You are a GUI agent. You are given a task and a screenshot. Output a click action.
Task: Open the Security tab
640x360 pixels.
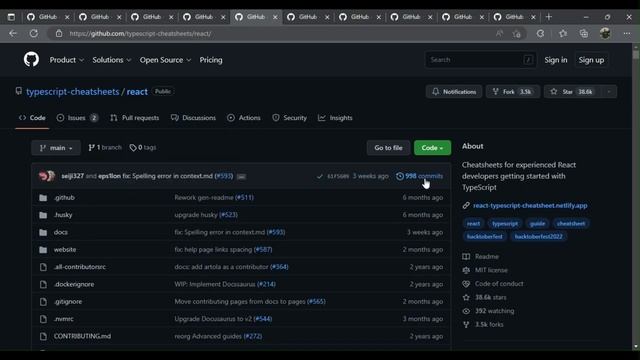coord(289,118)
